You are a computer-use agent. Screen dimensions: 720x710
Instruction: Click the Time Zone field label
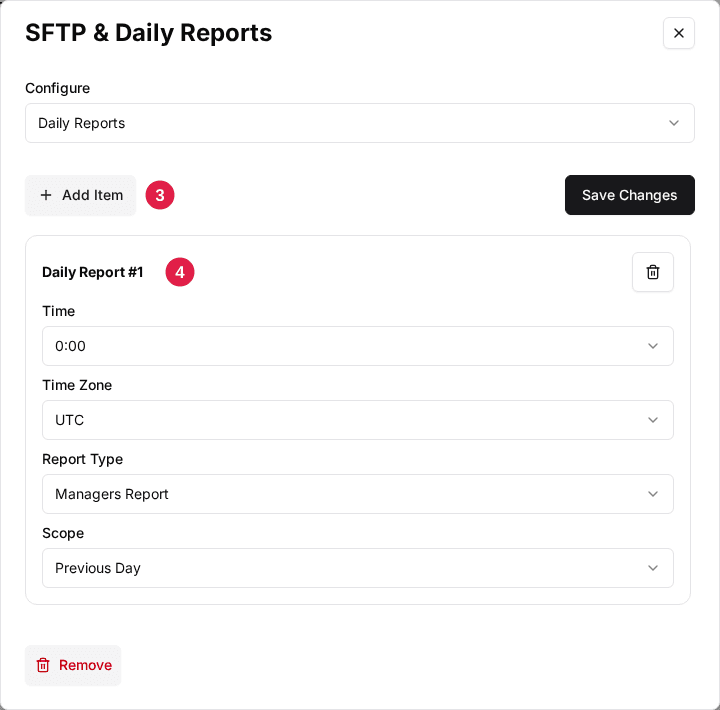[x=77, y=385]
